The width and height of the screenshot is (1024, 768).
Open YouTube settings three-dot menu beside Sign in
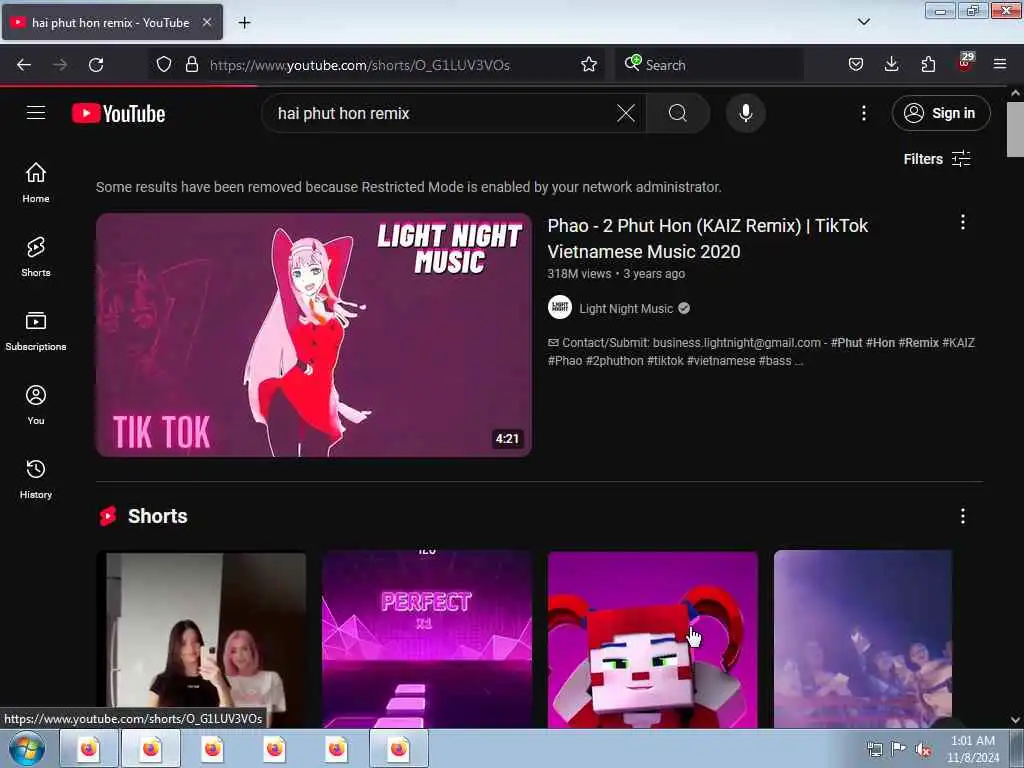863,114
